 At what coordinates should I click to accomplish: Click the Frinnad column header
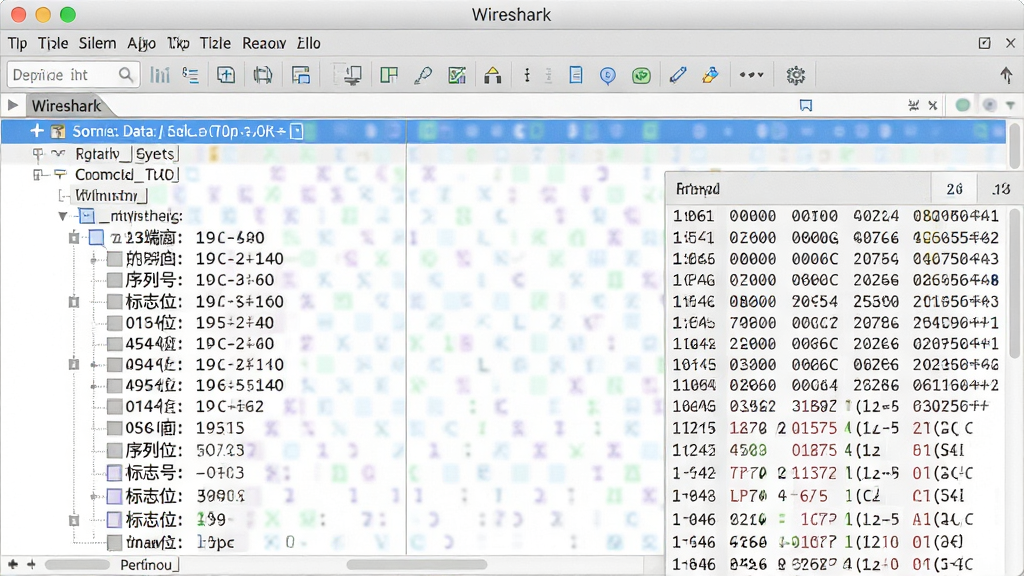tap(697, 189)
